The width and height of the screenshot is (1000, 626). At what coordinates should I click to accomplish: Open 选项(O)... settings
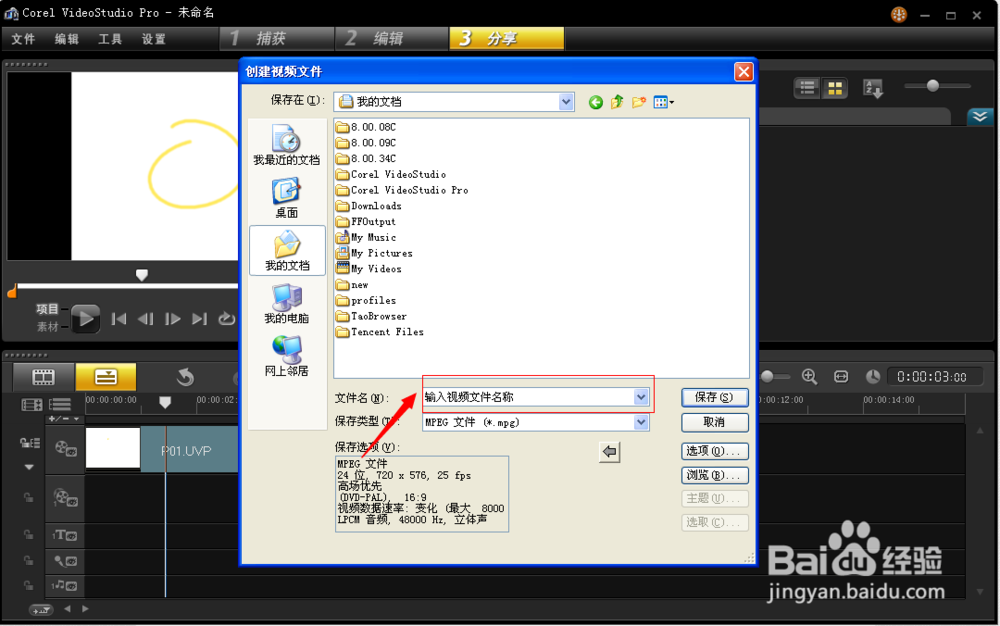coord(714,451)
